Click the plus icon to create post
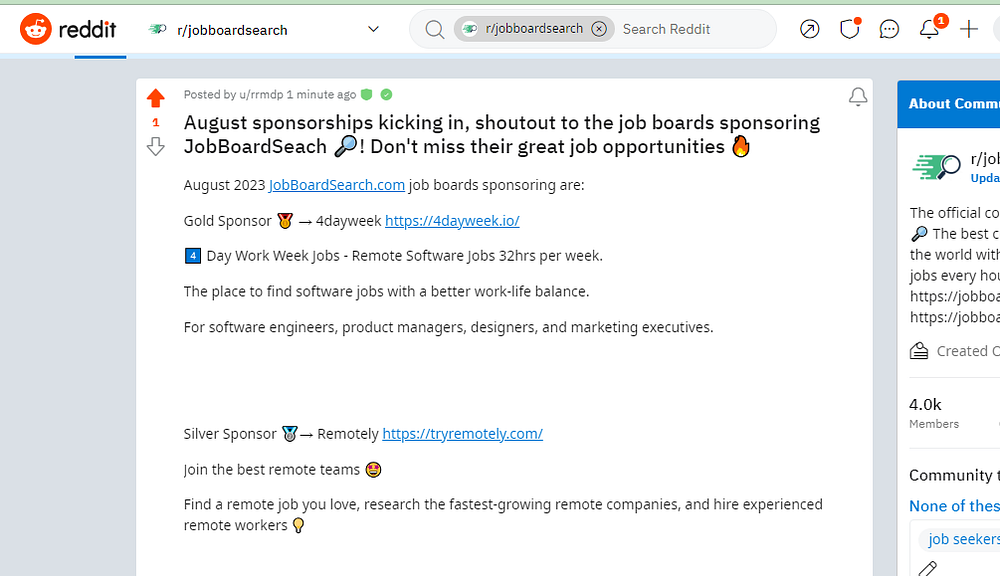The width and height of the screenshot is (1000, 576). click(x=969, y=29)
